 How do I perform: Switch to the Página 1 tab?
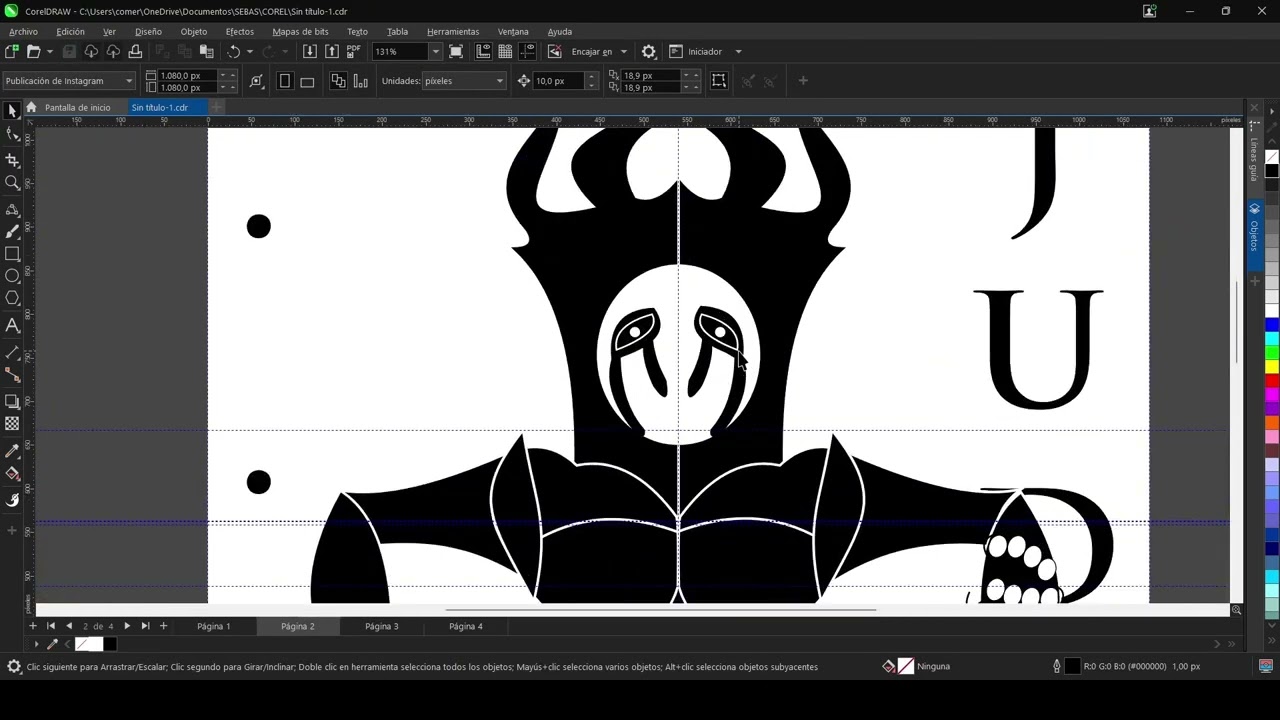click(213, 626)
